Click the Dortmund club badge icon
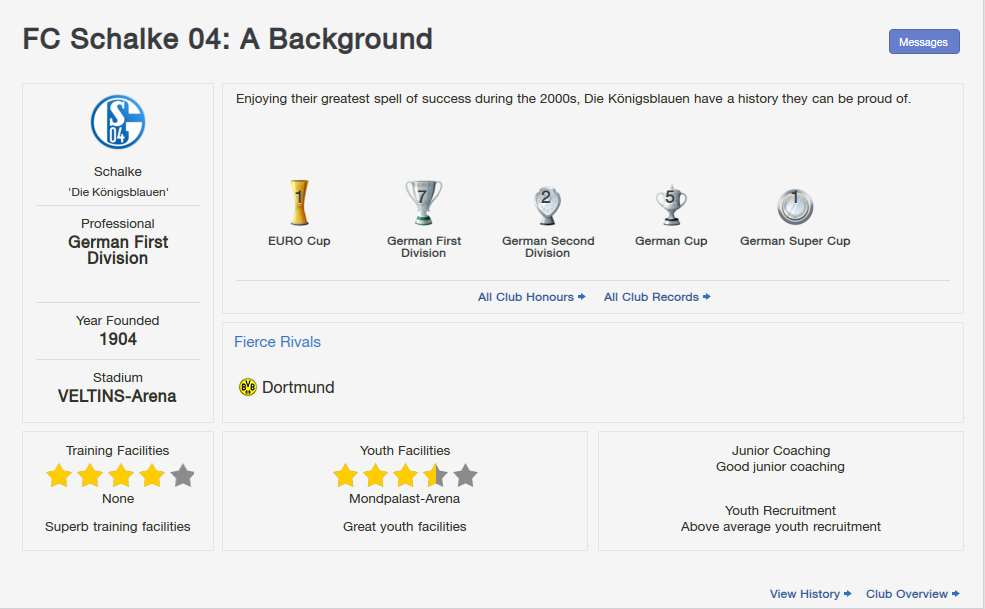 pos(248,387)
